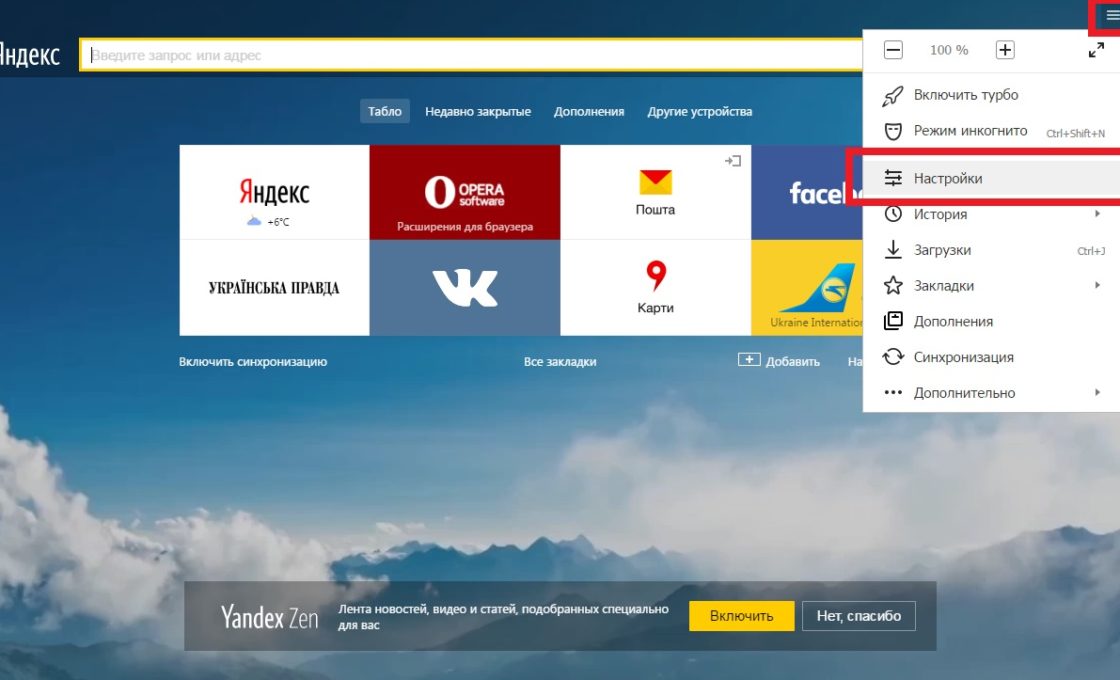Image resolution: width=1120 pixels, height=680 pixels.
Task: Open the Почта mail tile
Action: 656,192
